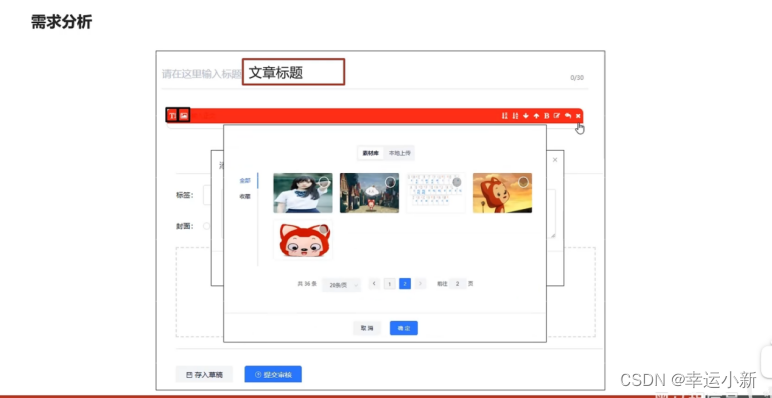
Task: Tick the selection circle on street scene image
Action: tap(390, 182)
